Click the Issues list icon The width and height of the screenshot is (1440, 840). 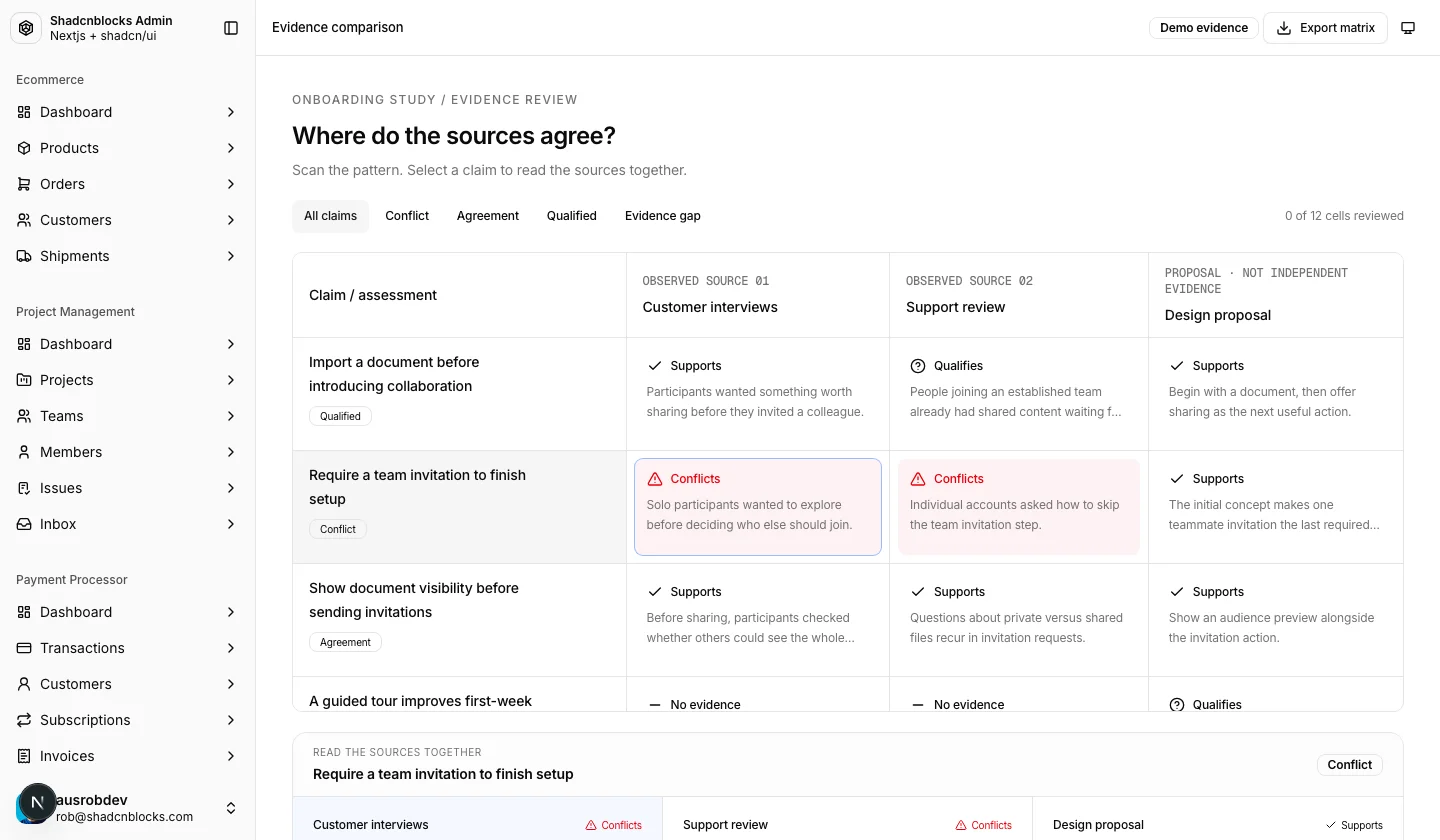24,488
